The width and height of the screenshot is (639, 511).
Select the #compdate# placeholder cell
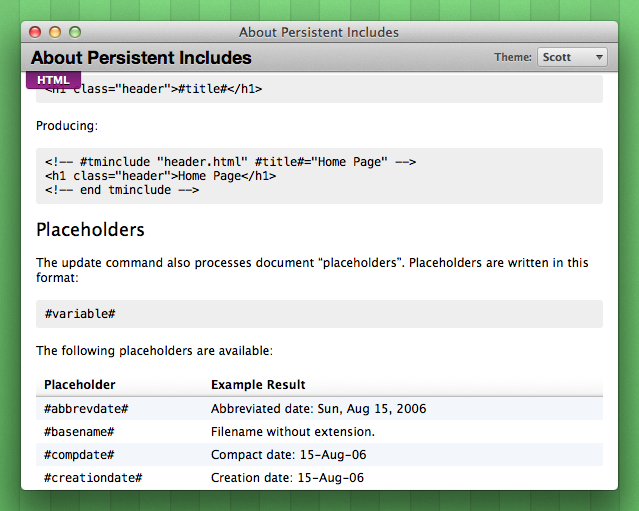click(80, 455)
